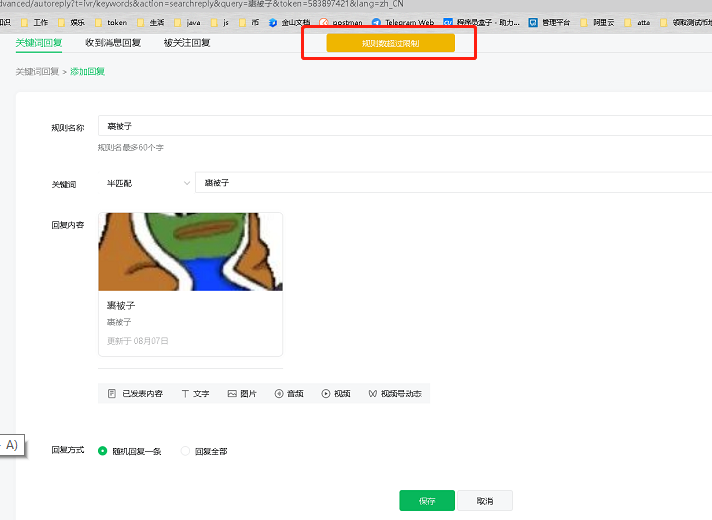Switch to the 收到消息回复 tab
This screenshot has width=712, height=520.
pos(113,43)
